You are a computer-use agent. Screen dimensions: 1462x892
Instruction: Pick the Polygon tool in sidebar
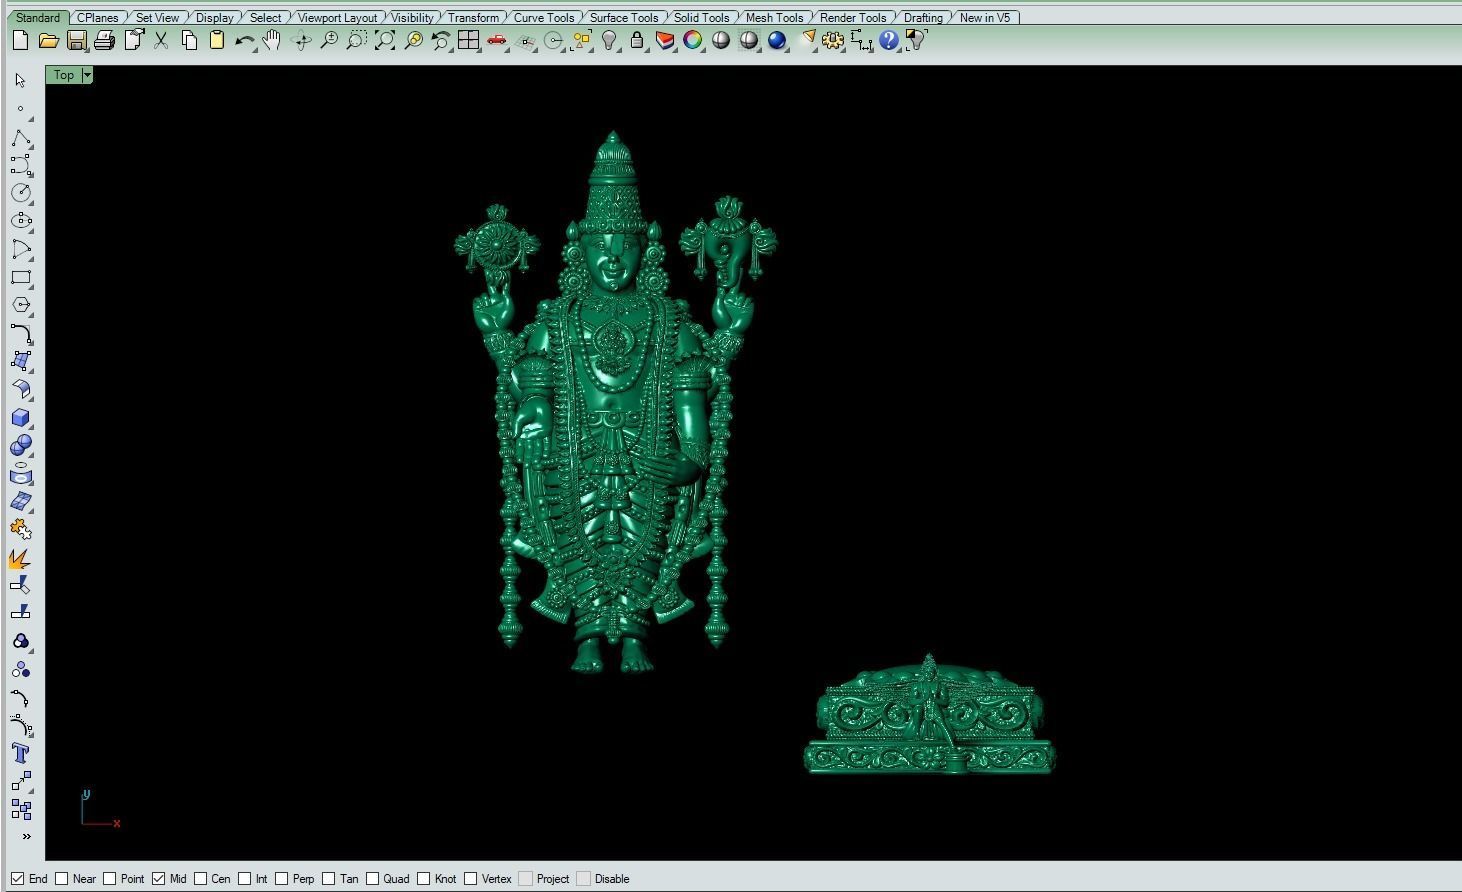(21, 305)
